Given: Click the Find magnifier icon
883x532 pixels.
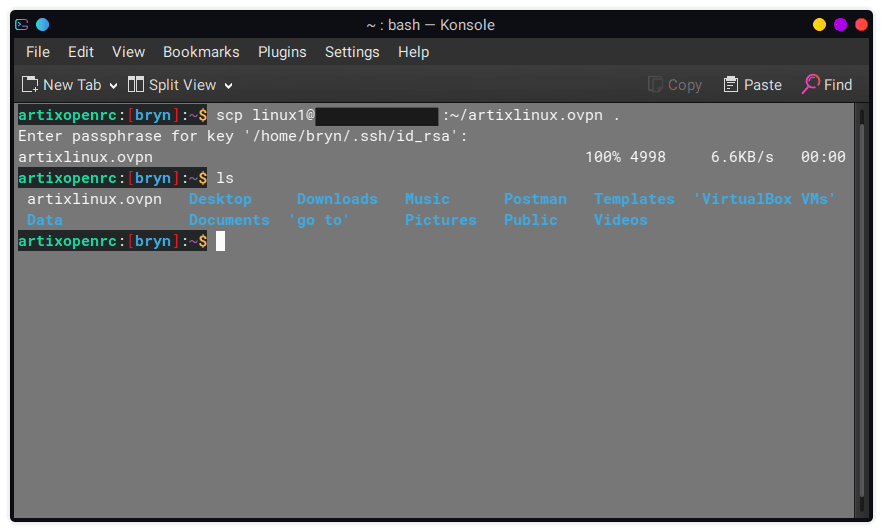Looking at the screenshot, I should tap(810, 84).
